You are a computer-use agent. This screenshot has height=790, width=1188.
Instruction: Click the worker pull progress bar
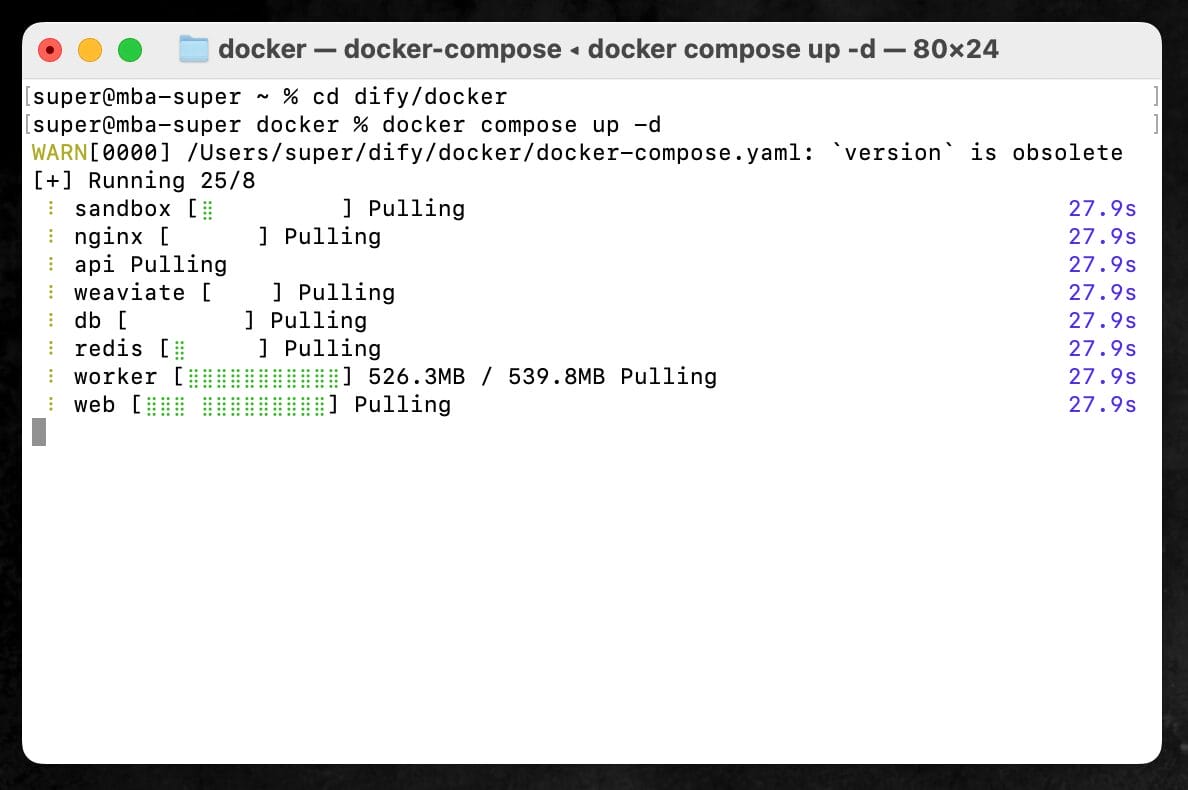click(262, 377)
